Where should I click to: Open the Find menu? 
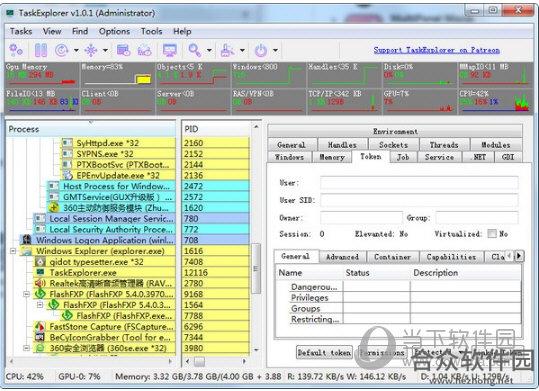80,31
